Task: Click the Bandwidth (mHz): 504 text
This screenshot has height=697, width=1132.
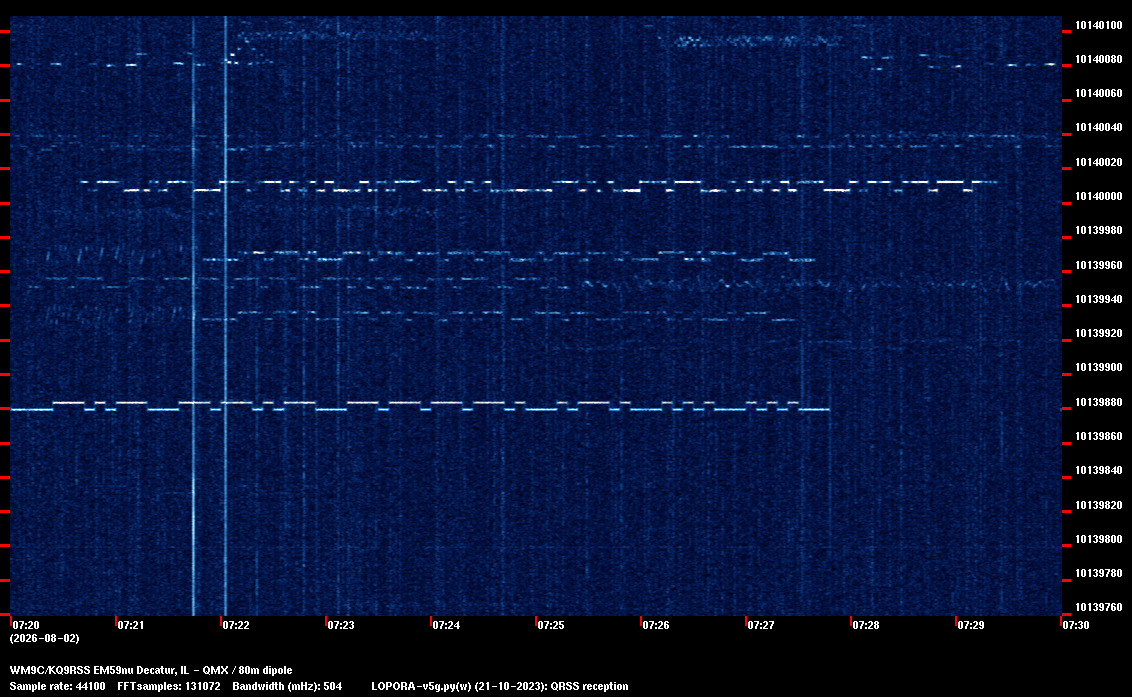Action: coord(287,686)
